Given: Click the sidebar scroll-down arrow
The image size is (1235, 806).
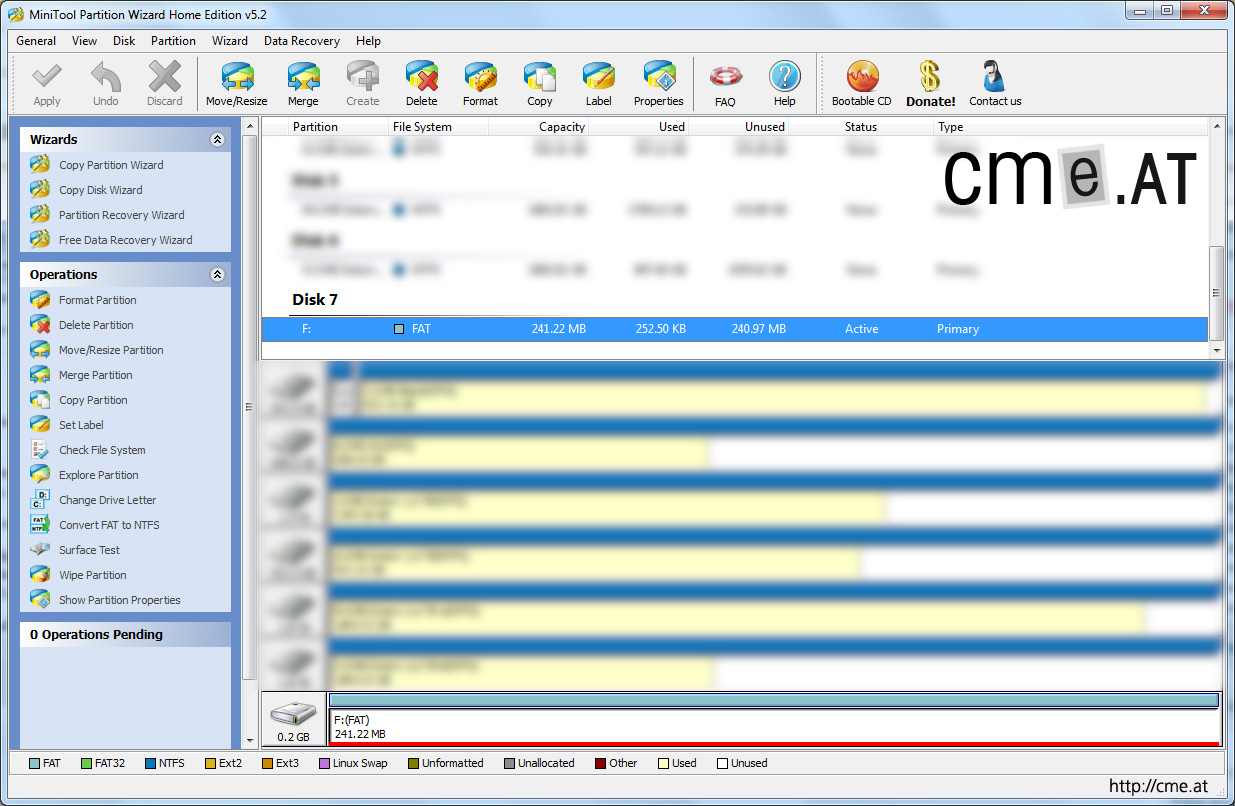Looking at the screenshot, I should 250,740.
